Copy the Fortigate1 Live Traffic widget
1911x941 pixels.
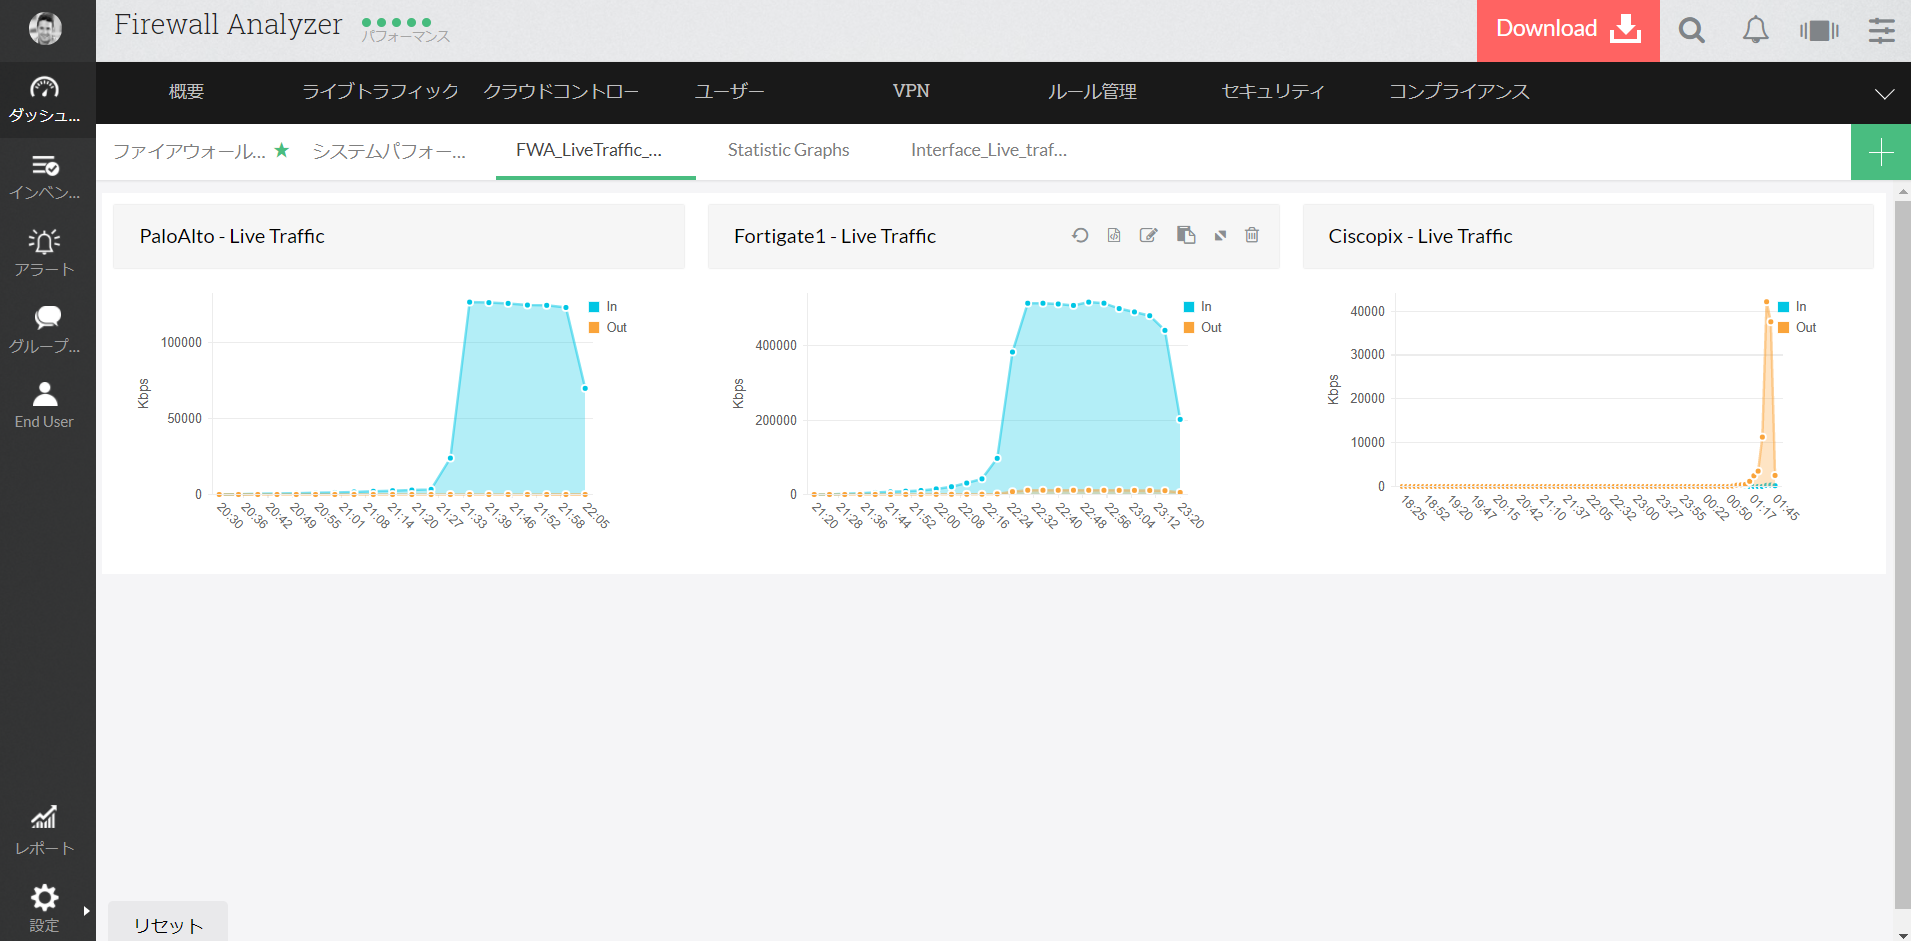[1186, 236]
